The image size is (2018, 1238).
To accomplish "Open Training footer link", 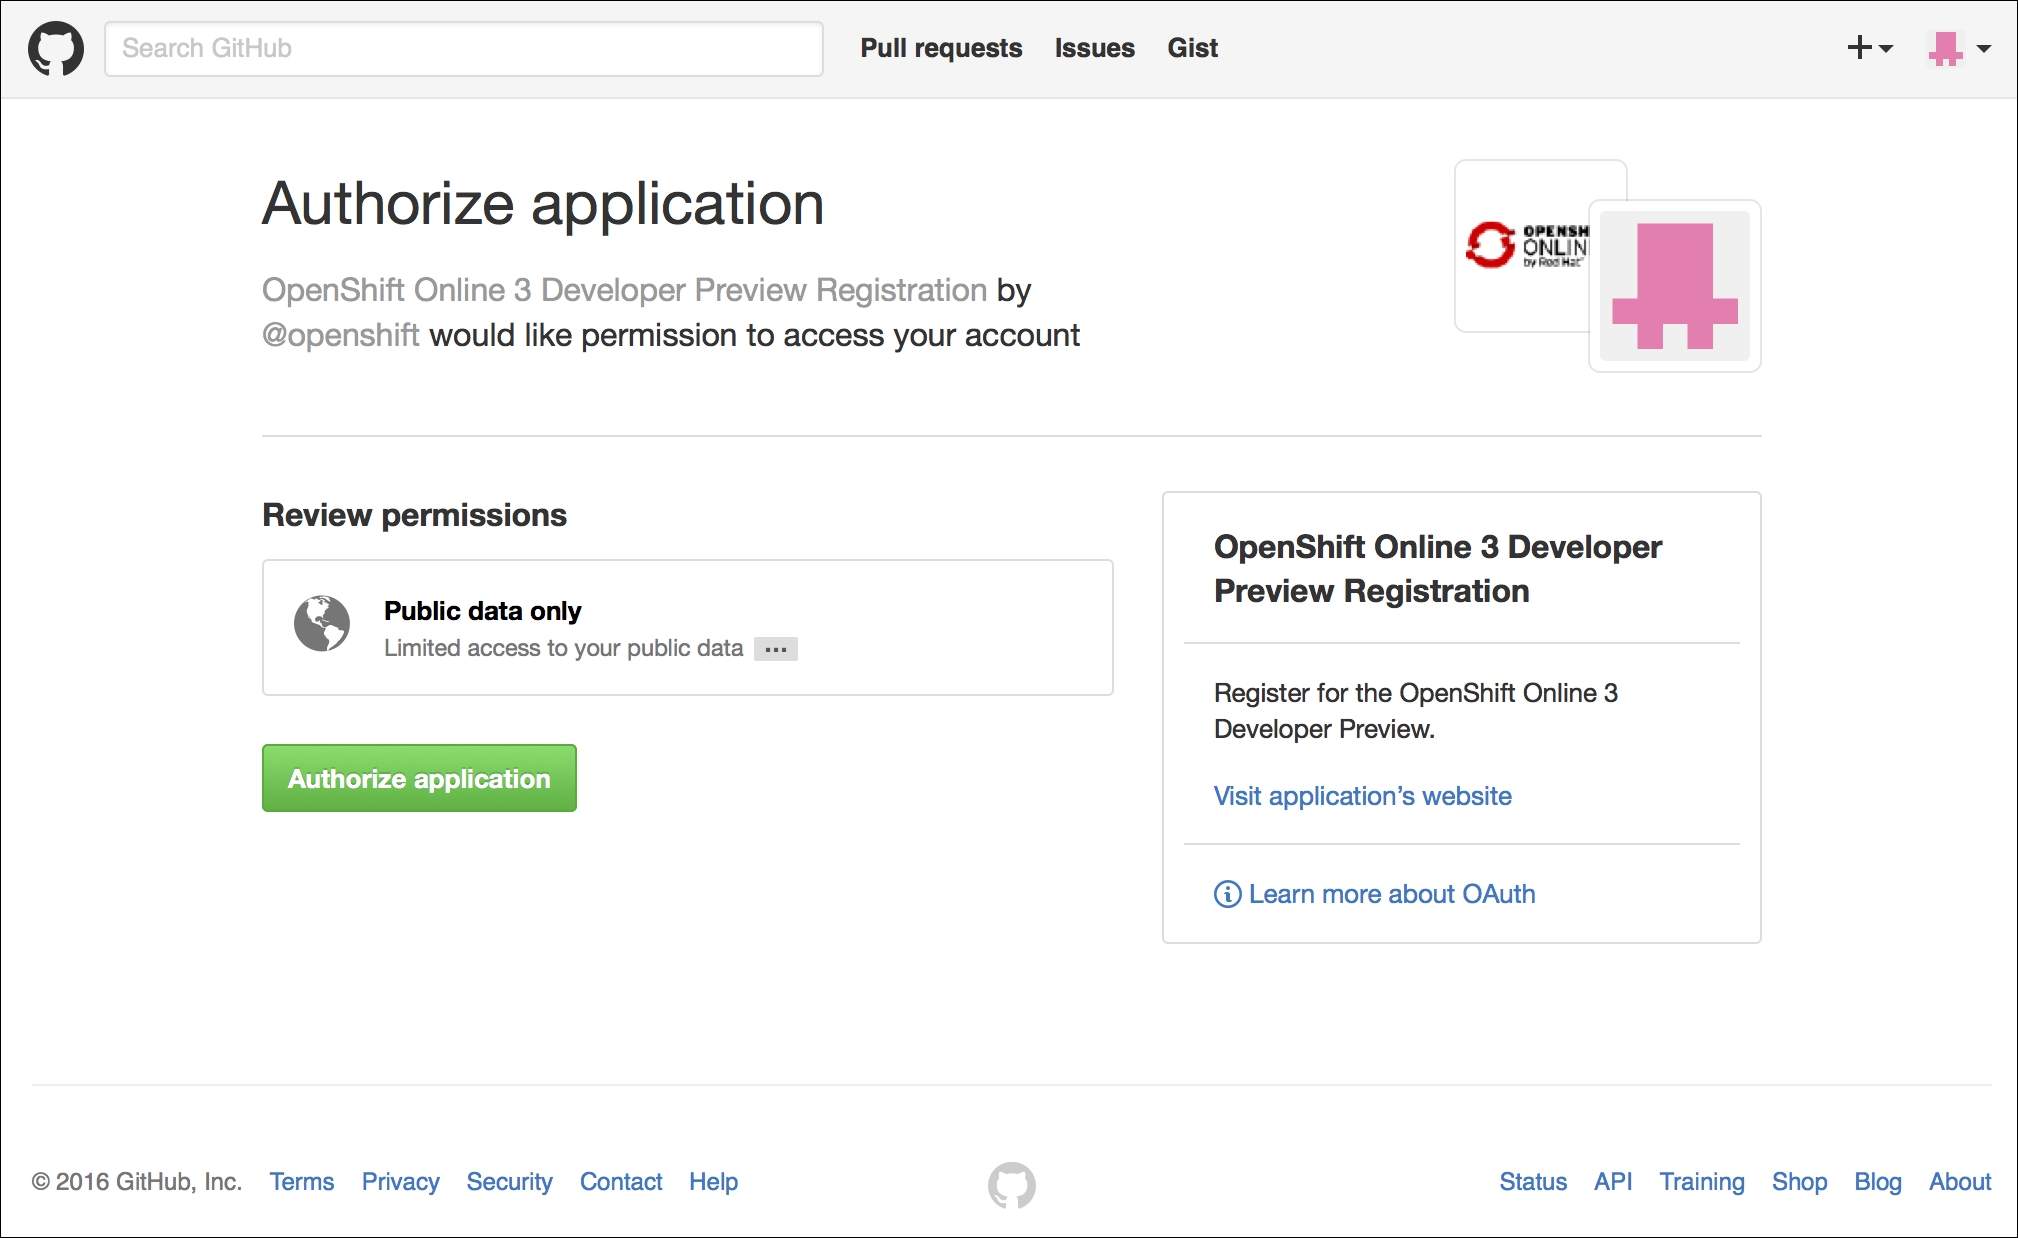I will tap(1702, 1181).
